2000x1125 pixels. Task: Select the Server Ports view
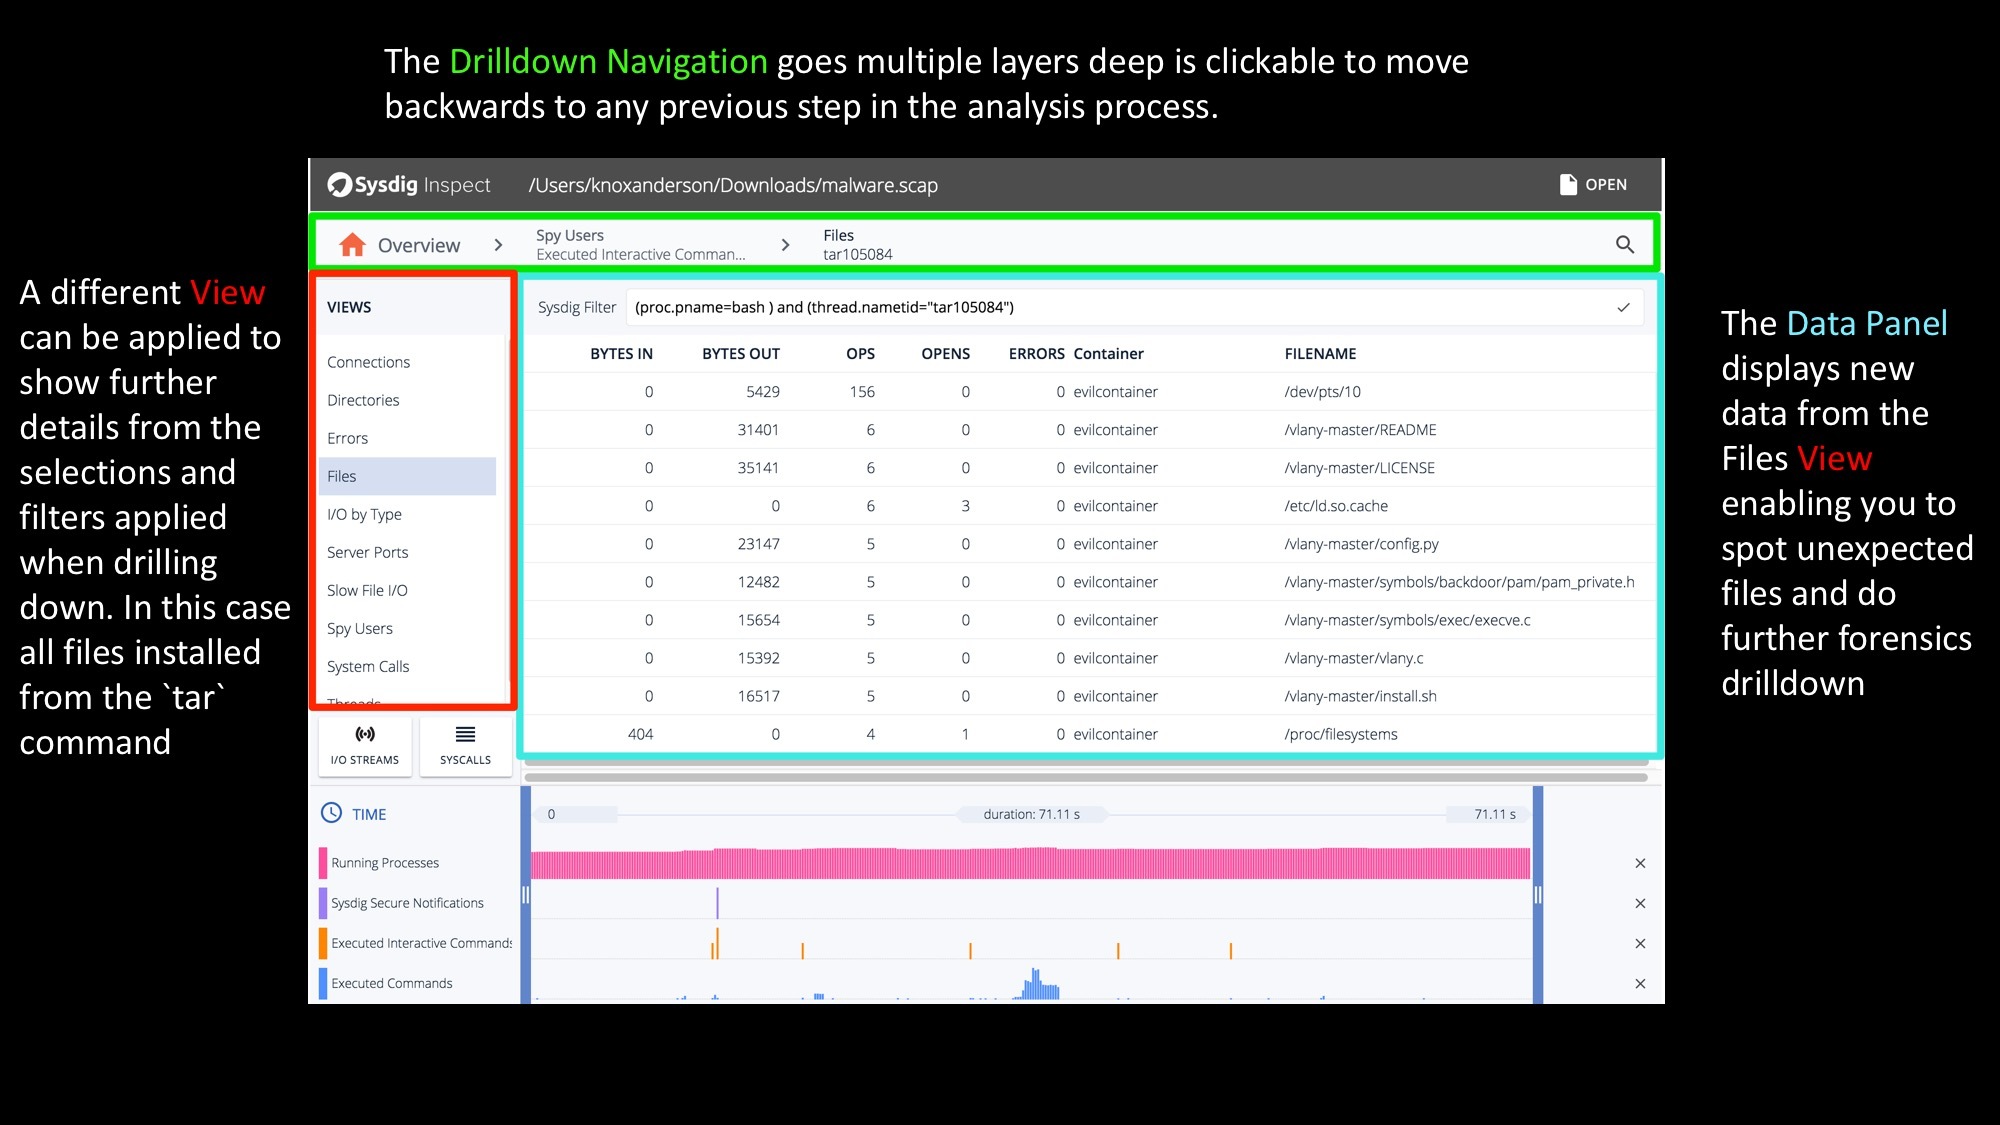(407, 552)
